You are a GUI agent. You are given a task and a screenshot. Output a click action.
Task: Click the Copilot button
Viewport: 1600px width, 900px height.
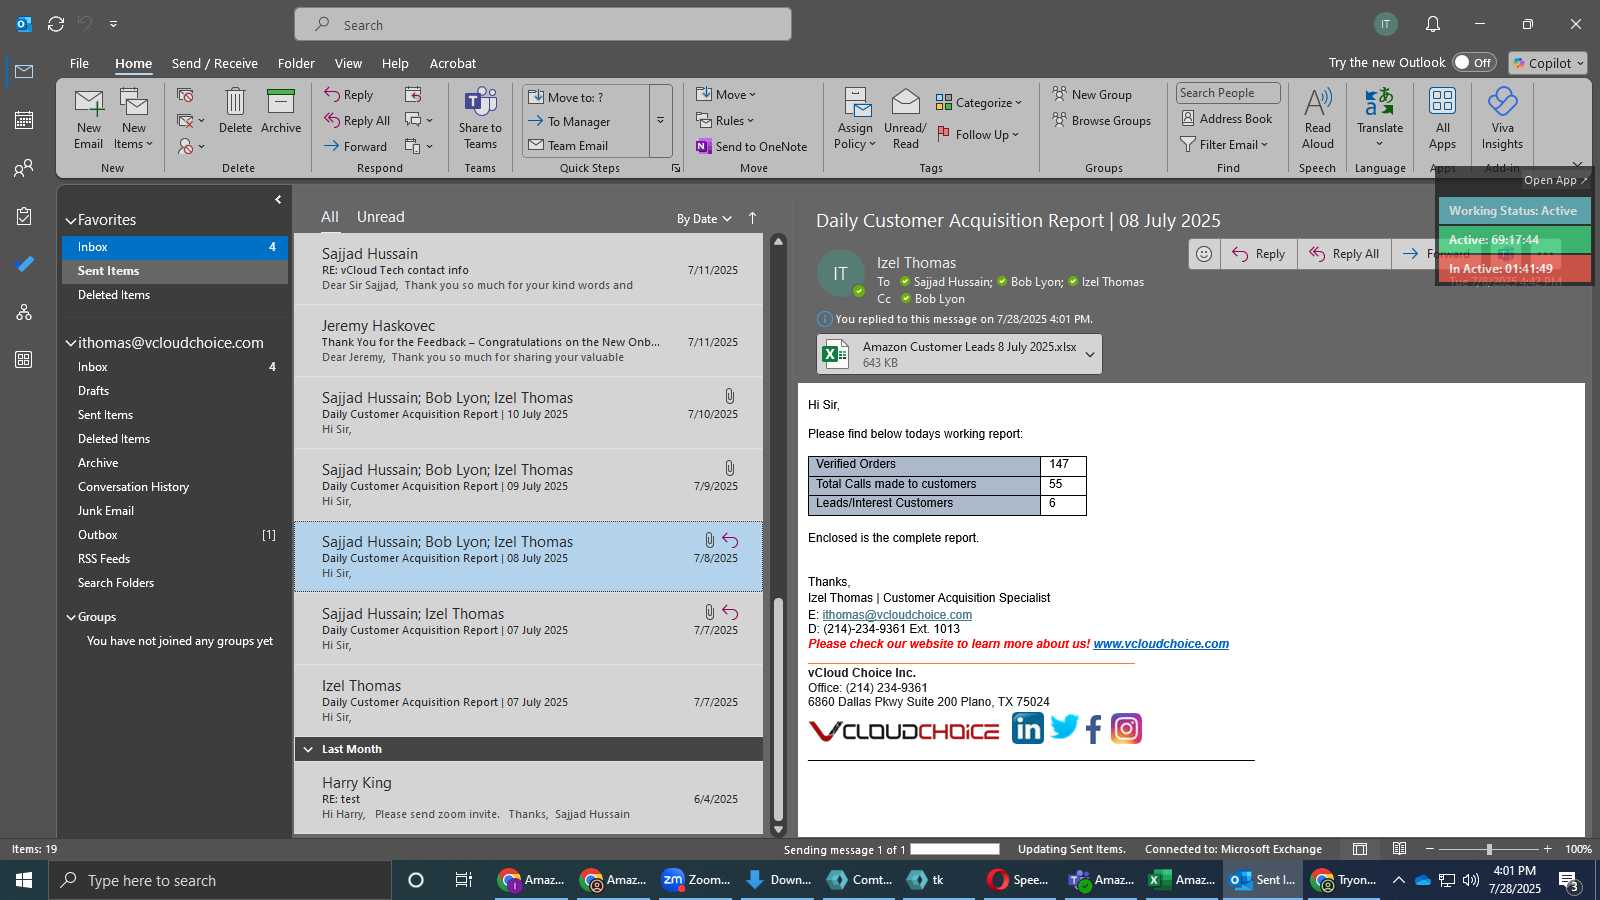(1548, 63)
